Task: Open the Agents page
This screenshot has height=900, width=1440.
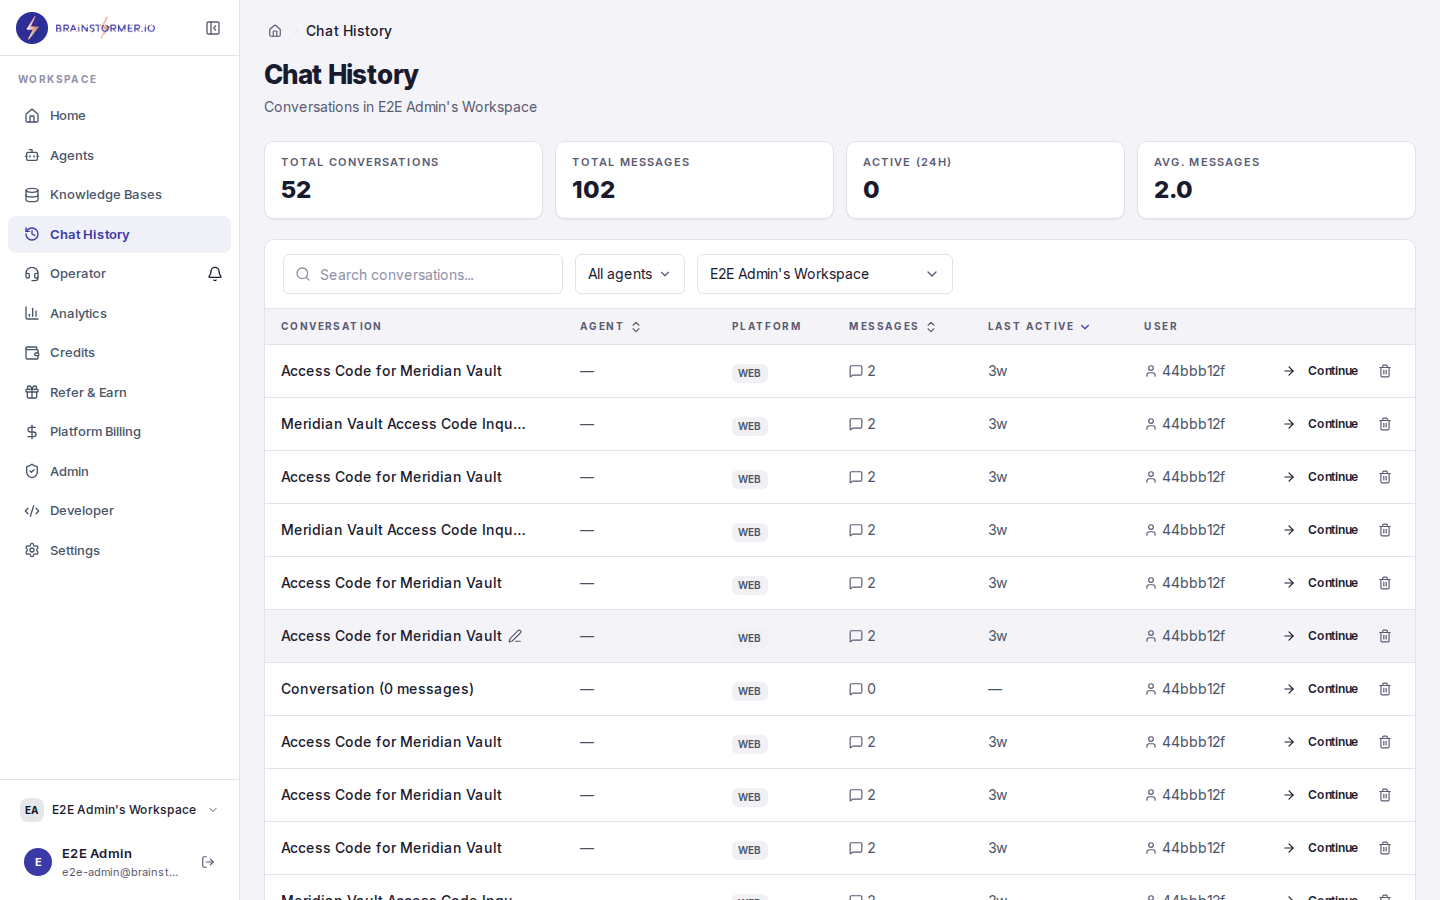Action: coord(119,155)
